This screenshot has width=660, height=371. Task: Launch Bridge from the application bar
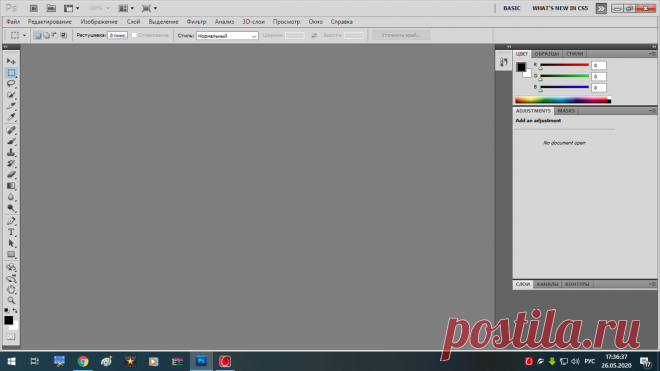coord(34,8)
